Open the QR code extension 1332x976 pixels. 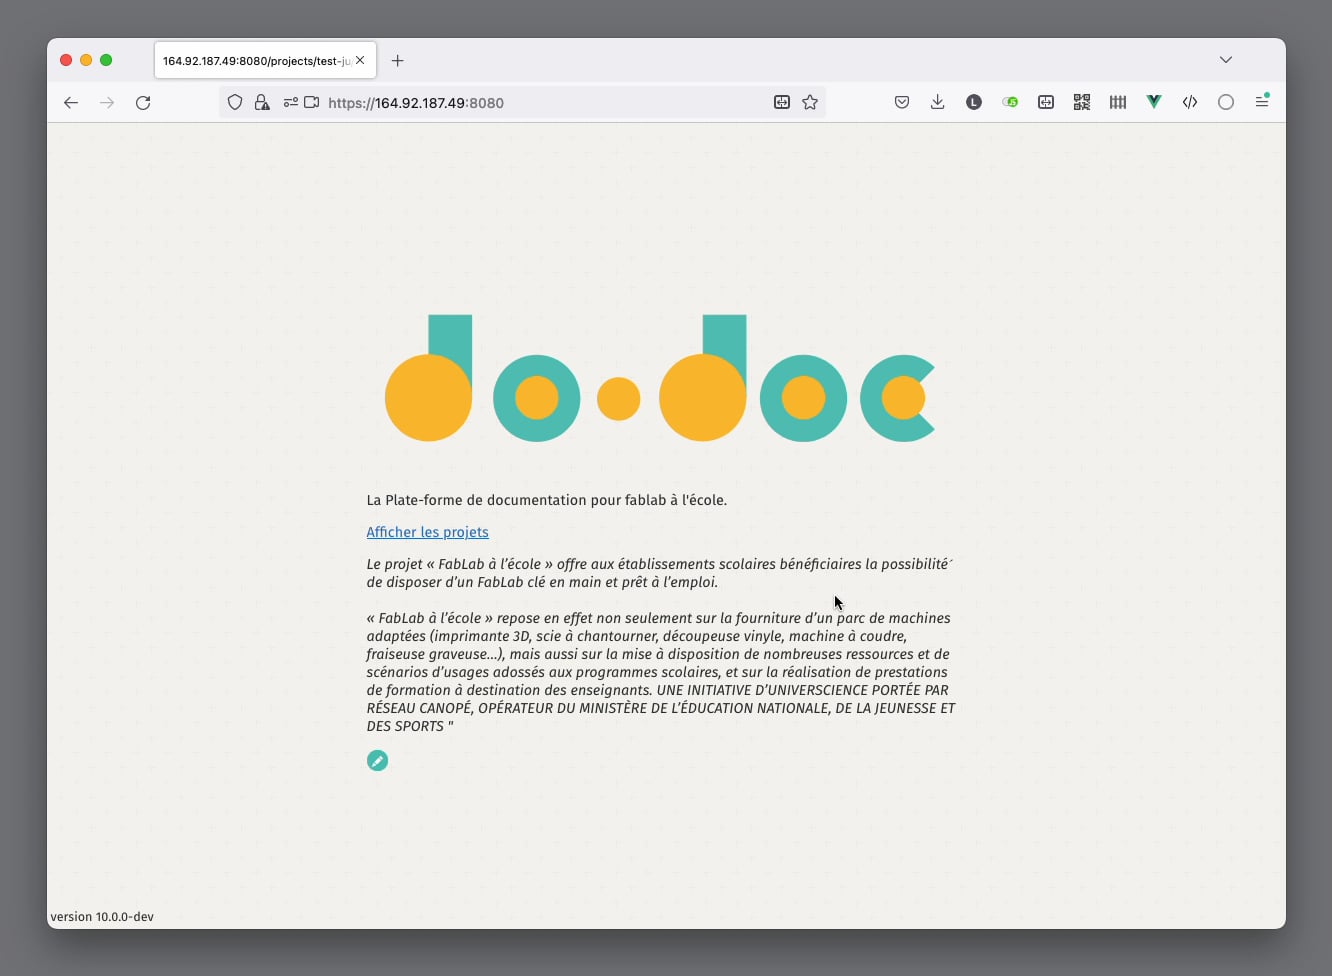pos(1082,102)
